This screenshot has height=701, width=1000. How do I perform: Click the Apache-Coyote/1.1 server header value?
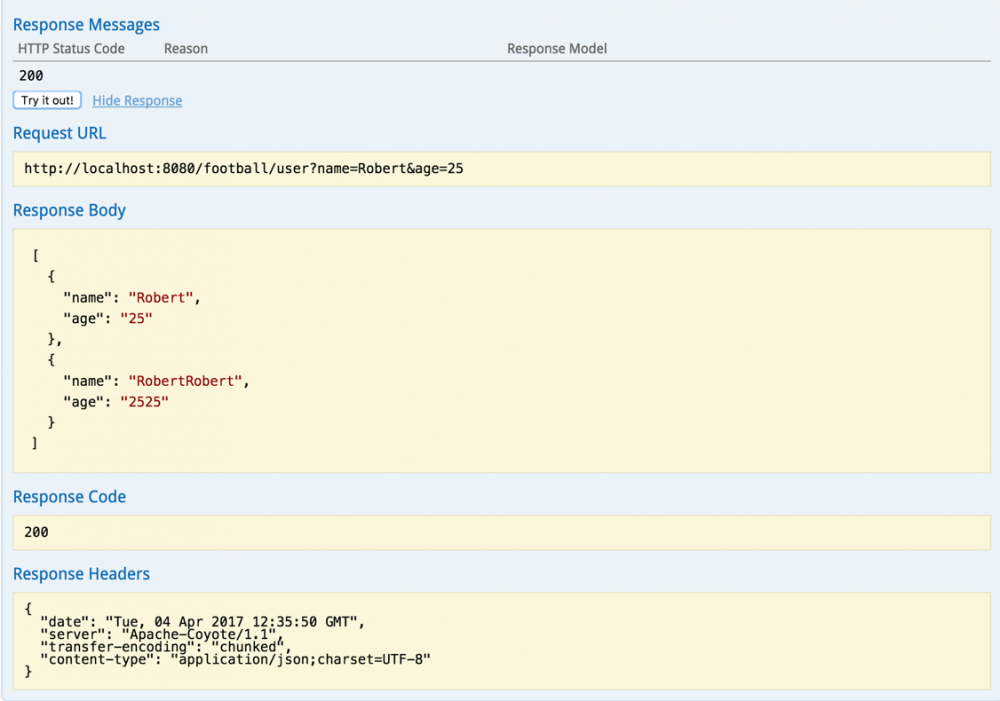pos(198,634)
